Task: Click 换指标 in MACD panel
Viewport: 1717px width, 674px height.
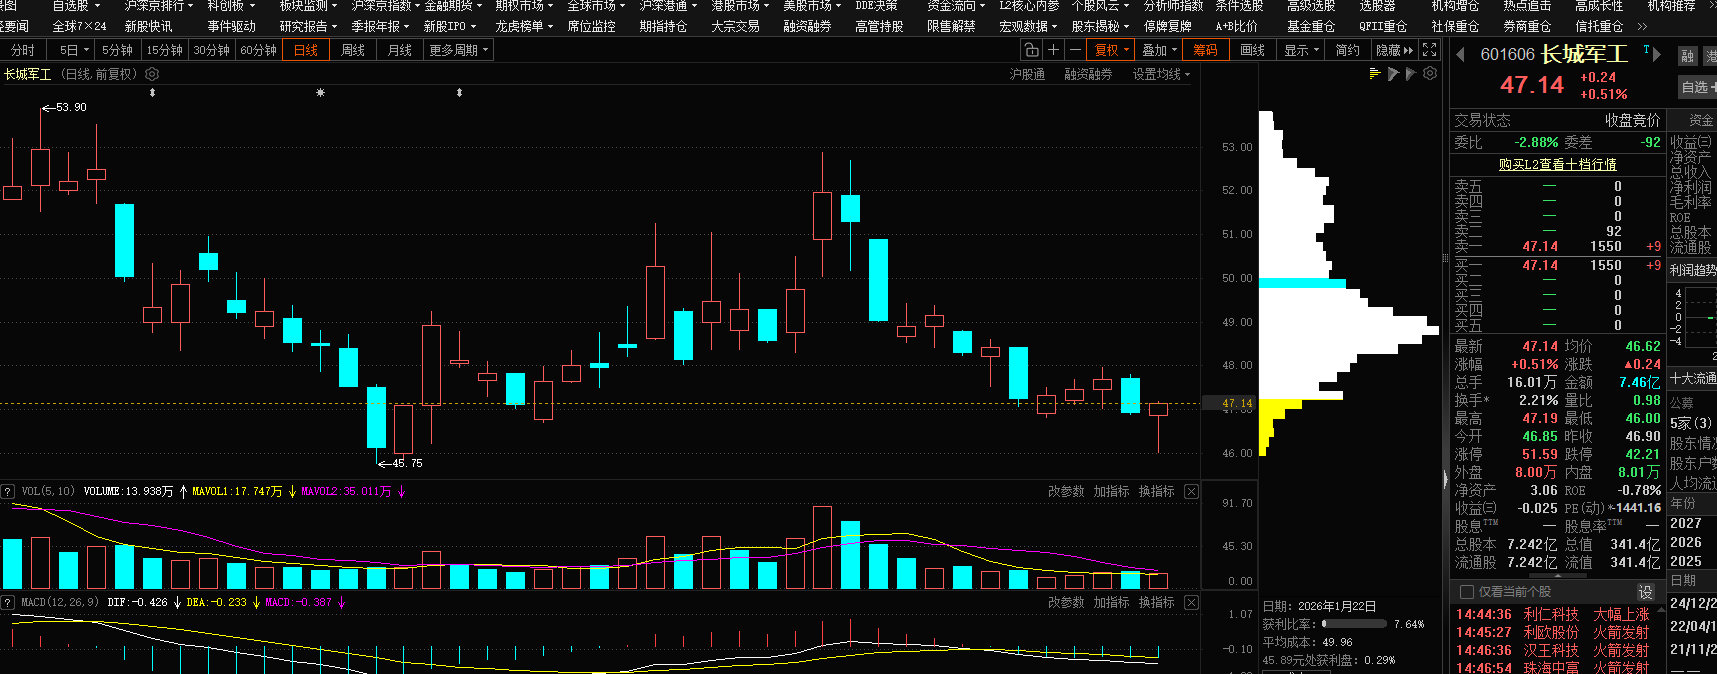Action: point(1156,602)
